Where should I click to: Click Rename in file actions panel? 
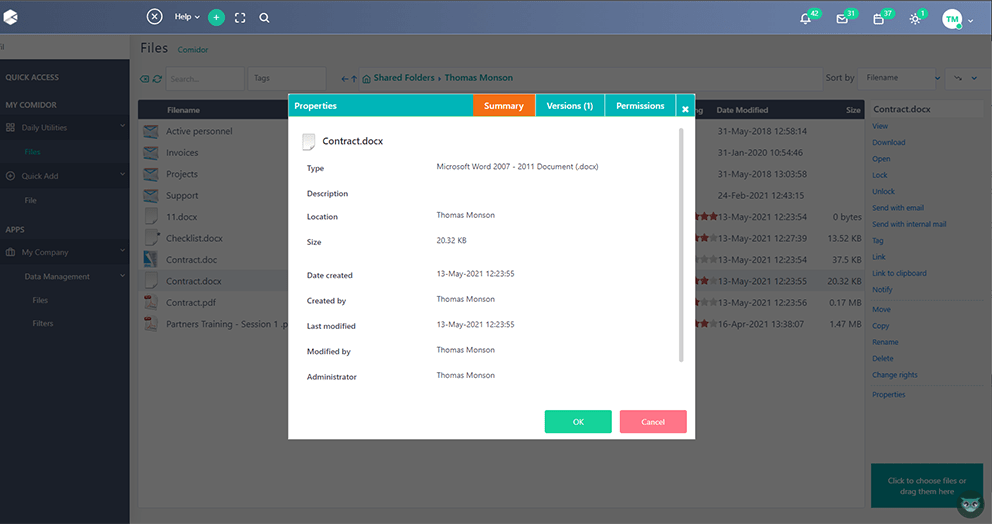[885, 342]
